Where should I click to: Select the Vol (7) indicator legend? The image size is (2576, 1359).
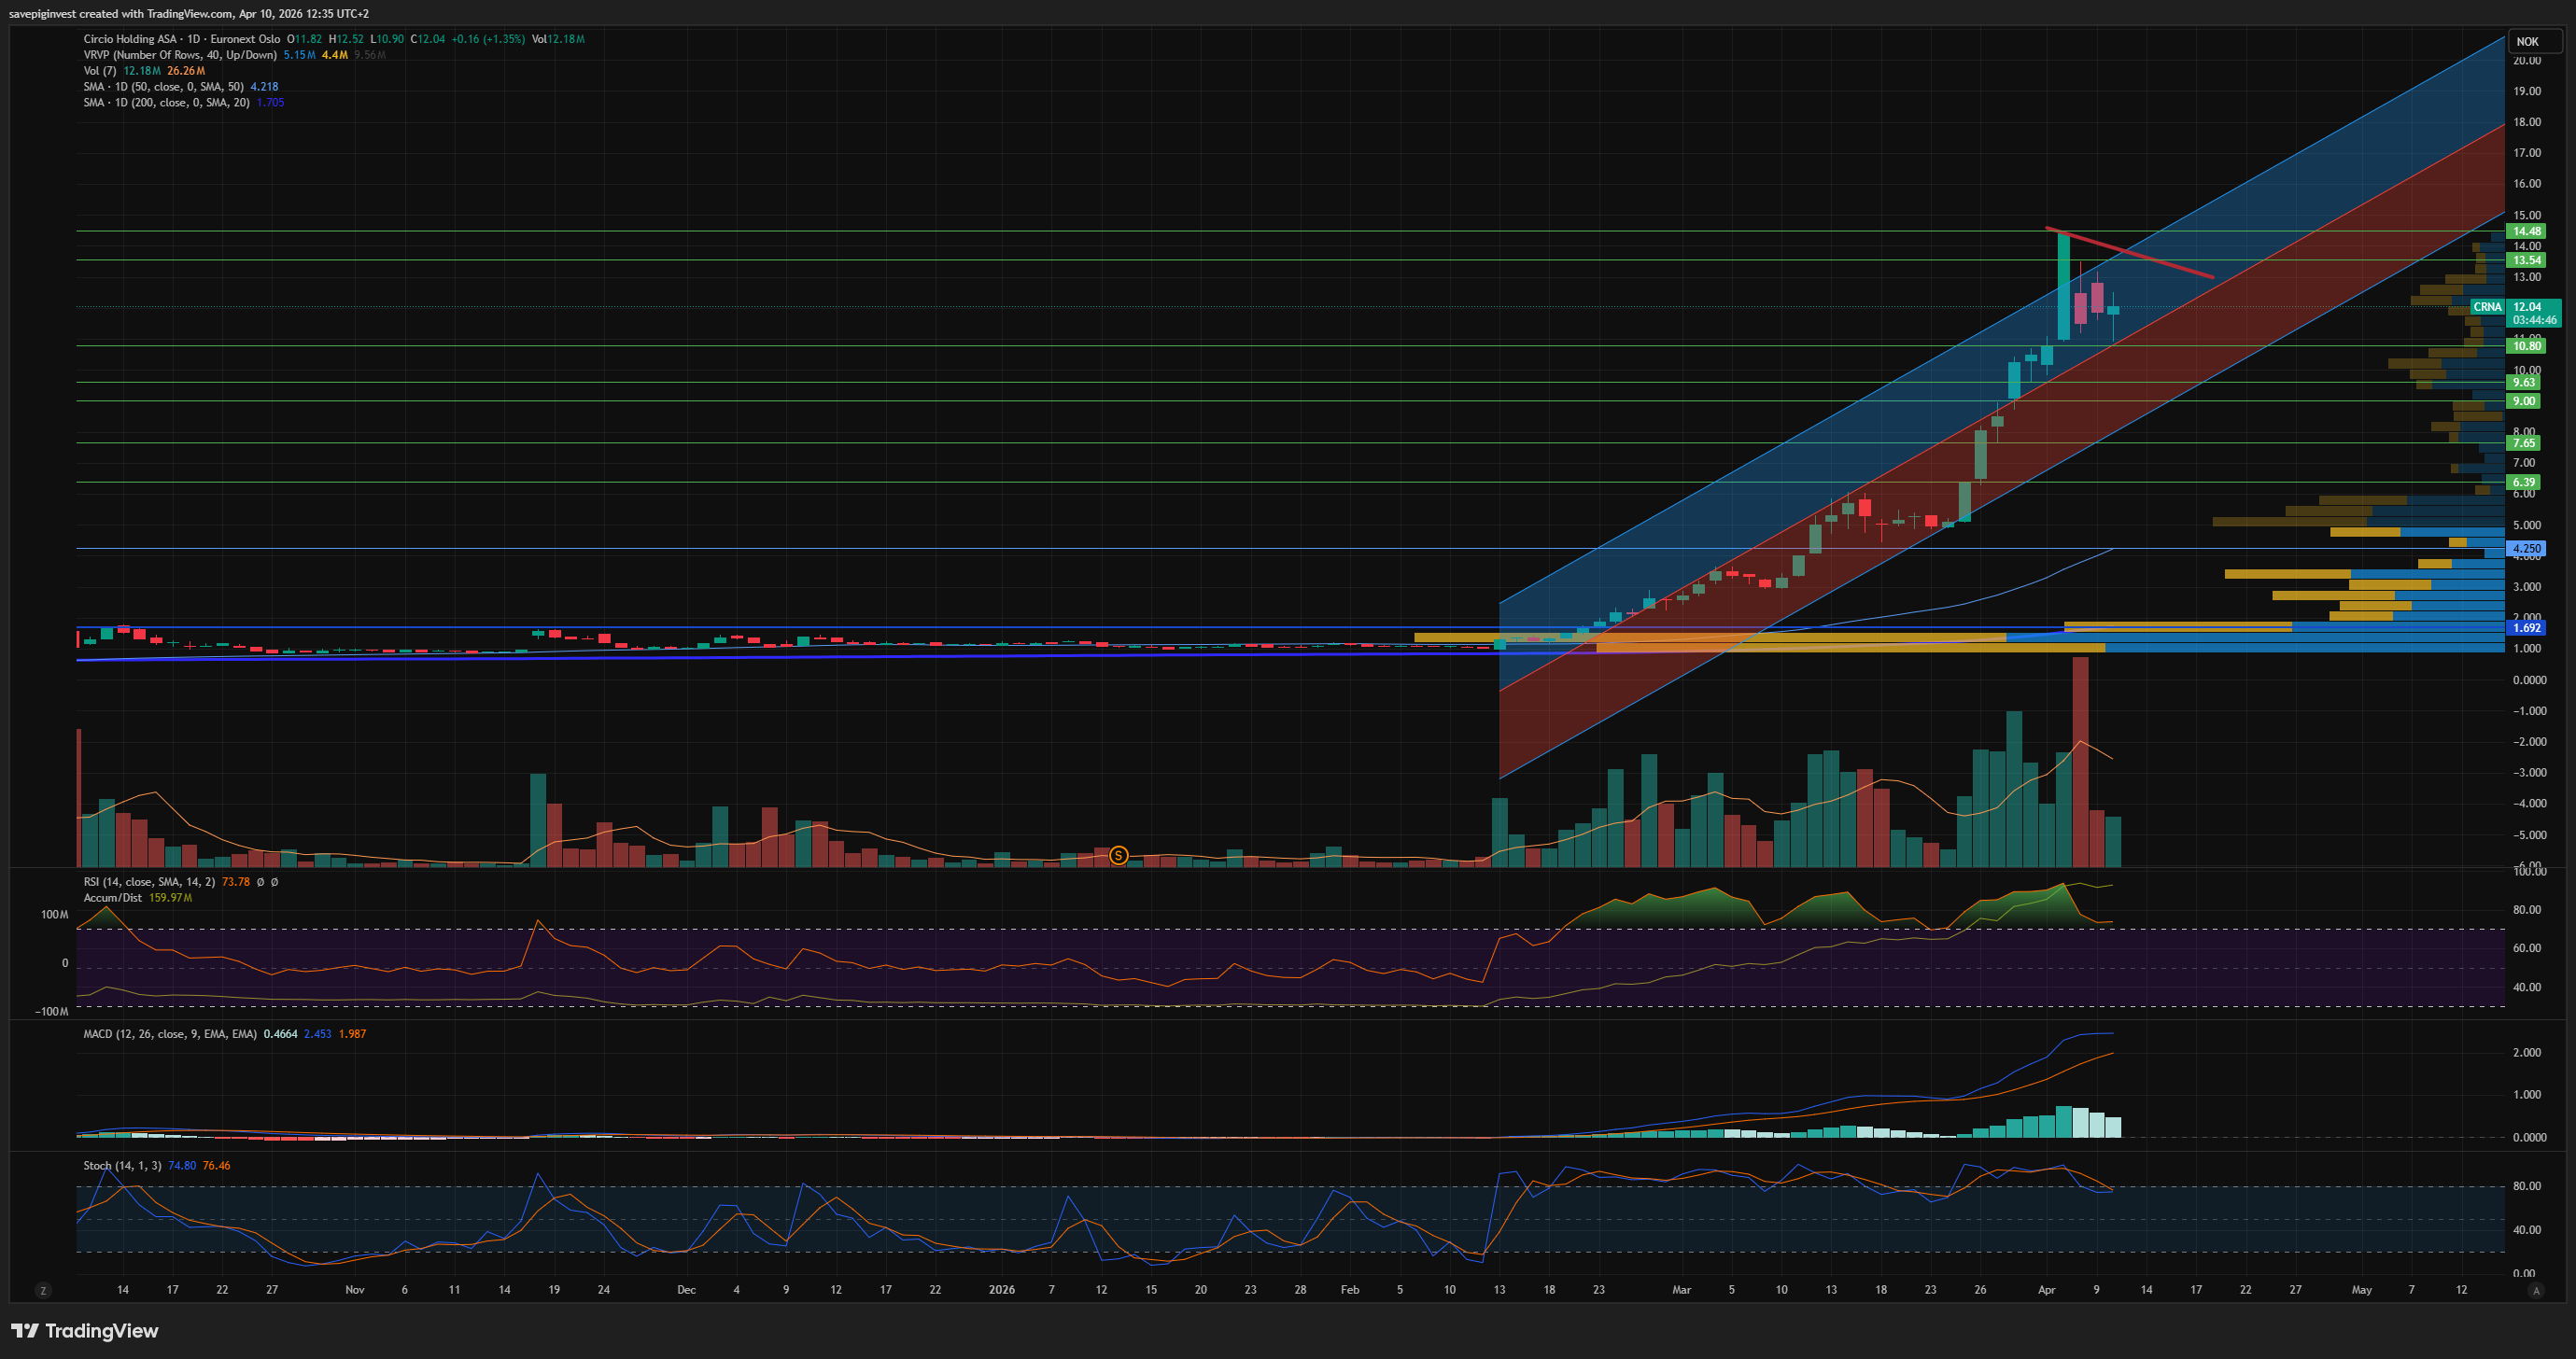pos(100,71)
